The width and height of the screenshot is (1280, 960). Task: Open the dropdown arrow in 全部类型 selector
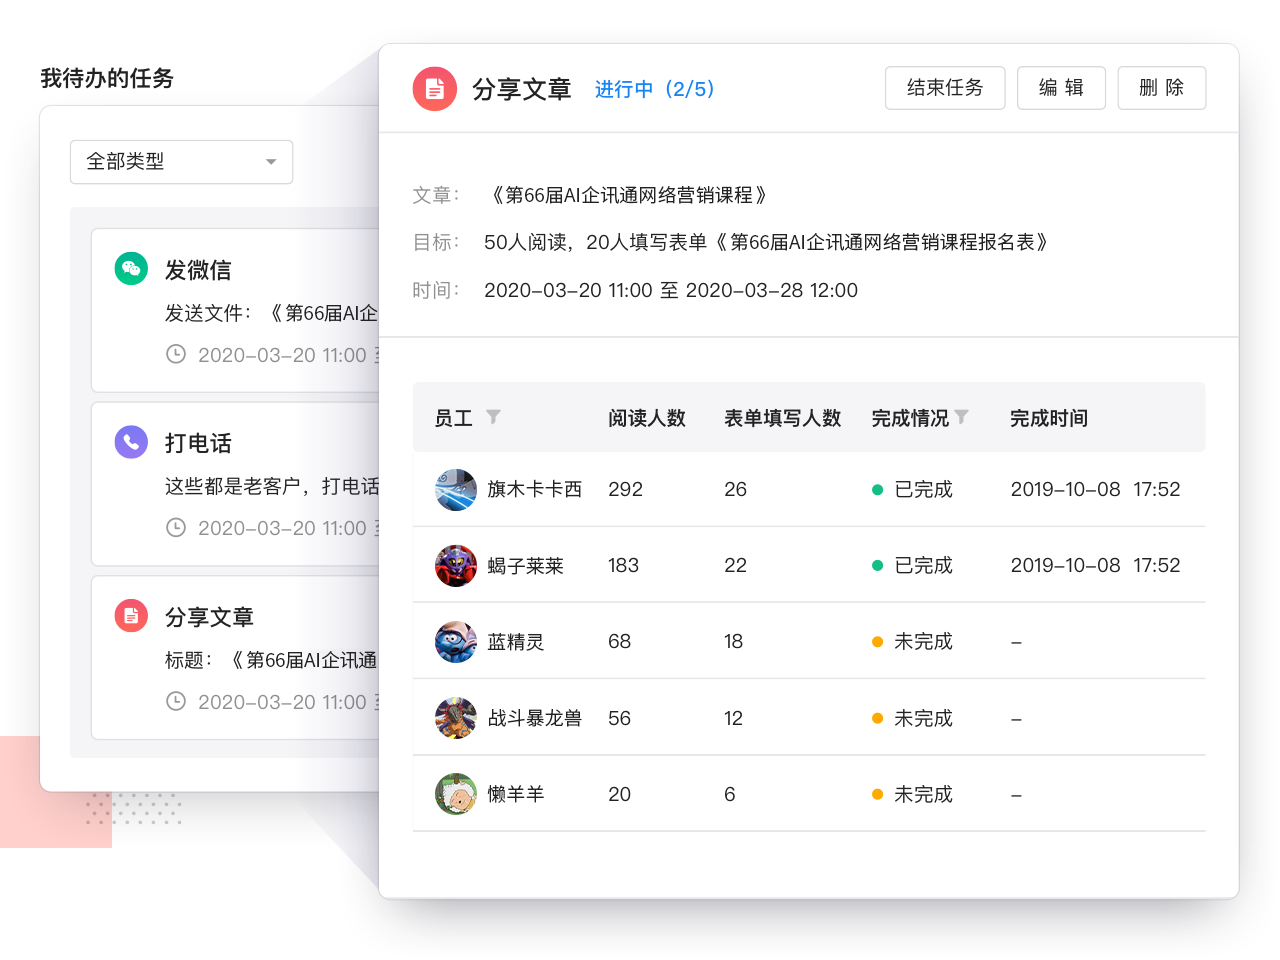point(270,161)
